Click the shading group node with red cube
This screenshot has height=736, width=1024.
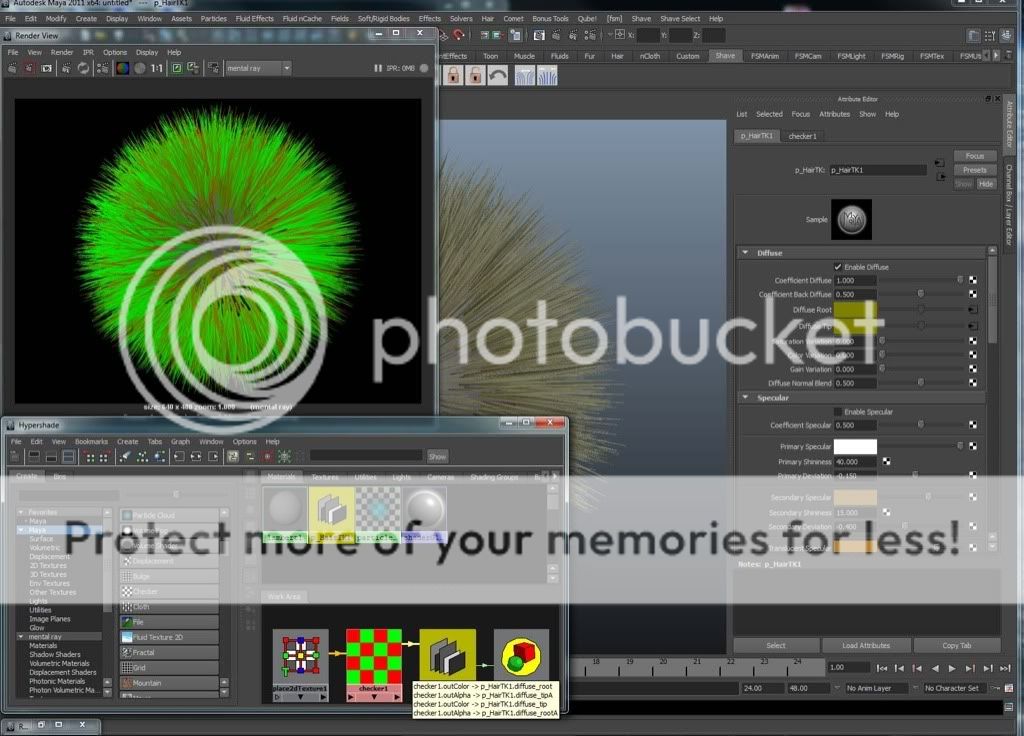point(520,658)
